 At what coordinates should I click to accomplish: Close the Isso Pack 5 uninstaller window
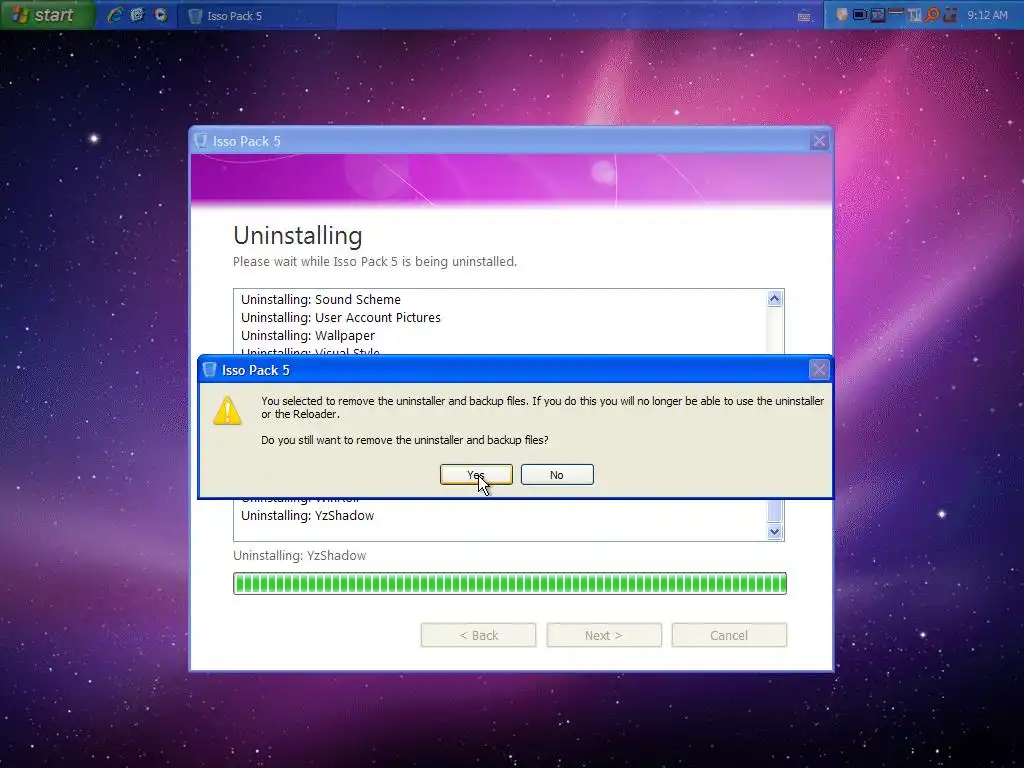818,141
